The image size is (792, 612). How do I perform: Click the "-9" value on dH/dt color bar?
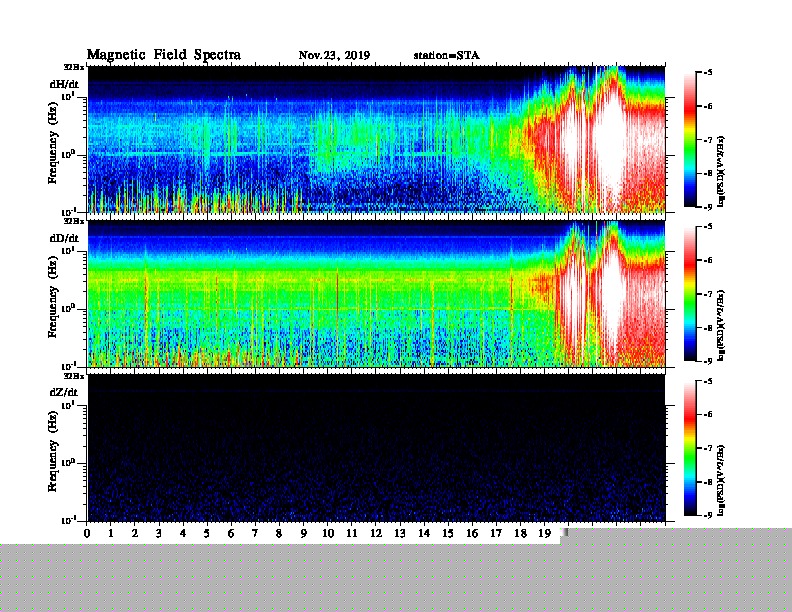708,207
